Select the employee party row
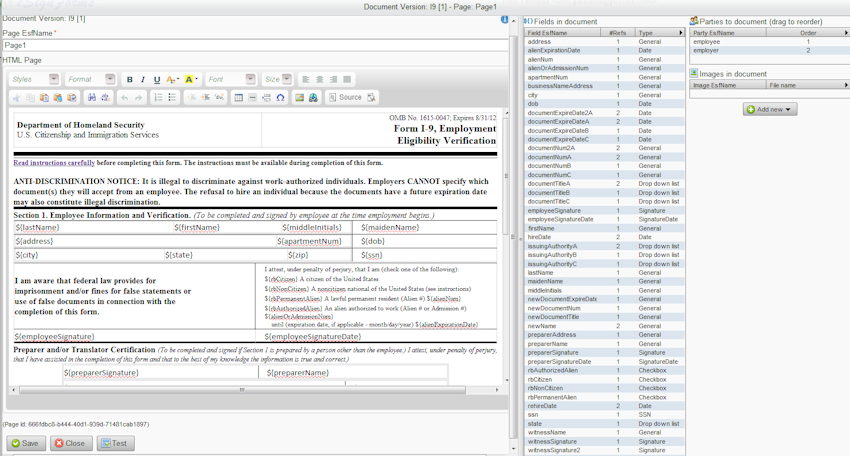850x456 pixels. (x=770, y=42)
